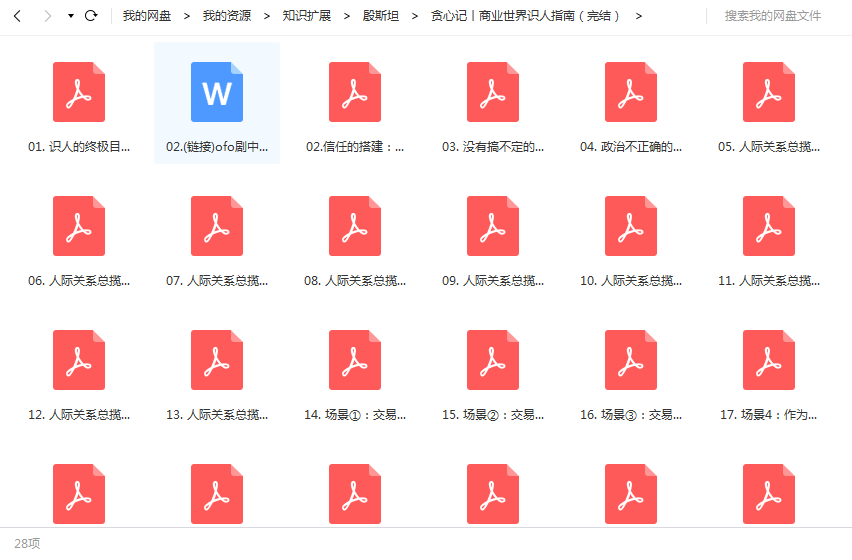Screen dimensions: 852x560
Task: Expand the chevron after 知识扩展
Action: 346,16
